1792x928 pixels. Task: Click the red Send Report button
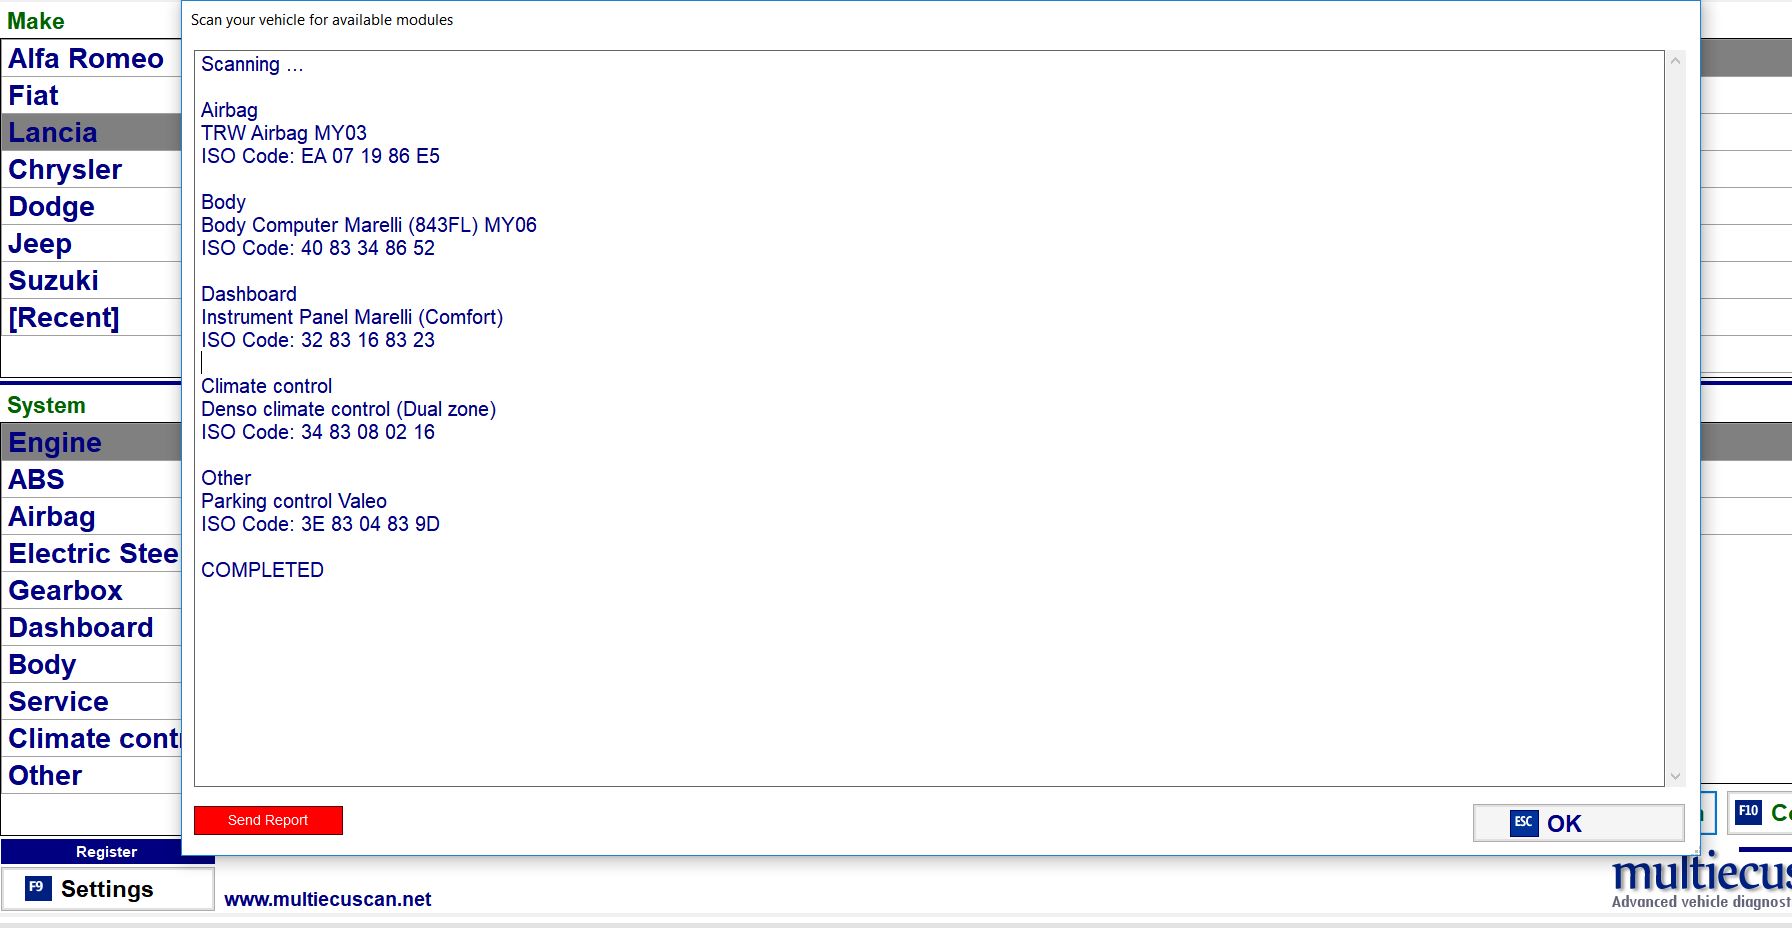click(x=268, y=820)
